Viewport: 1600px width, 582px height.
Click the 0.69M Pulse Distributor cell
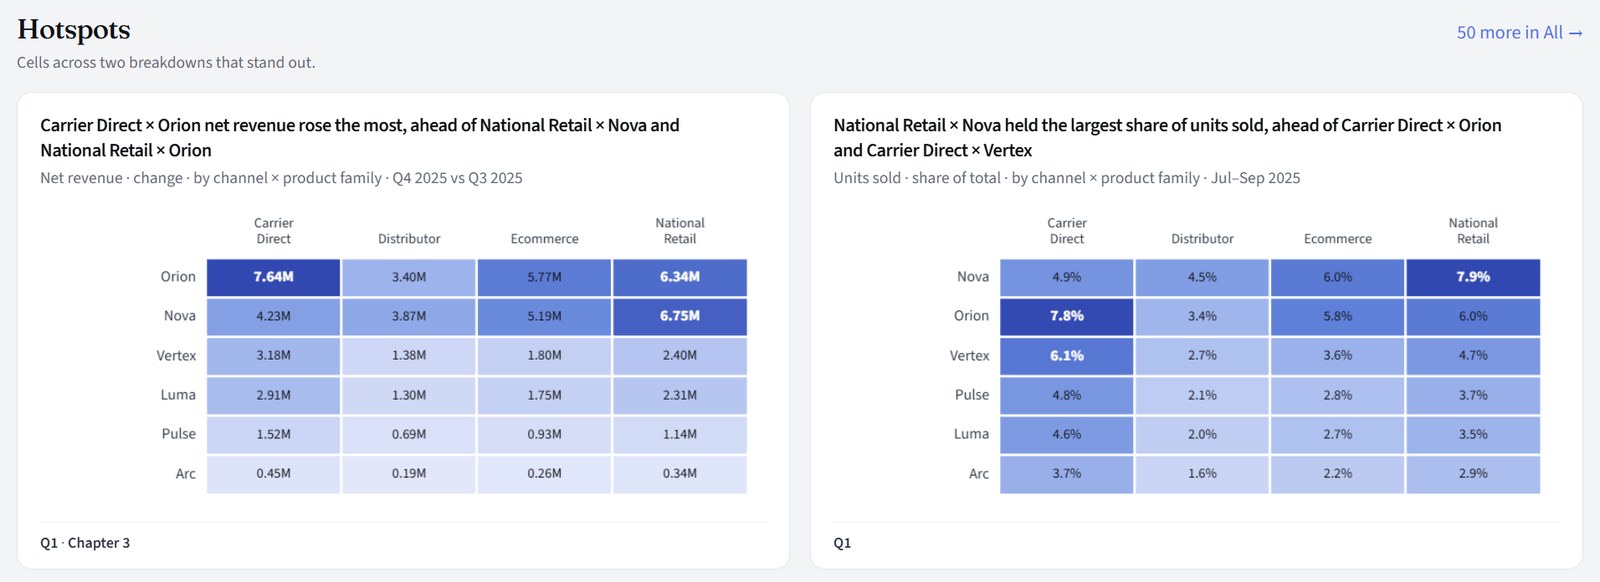tap(409, 434)
